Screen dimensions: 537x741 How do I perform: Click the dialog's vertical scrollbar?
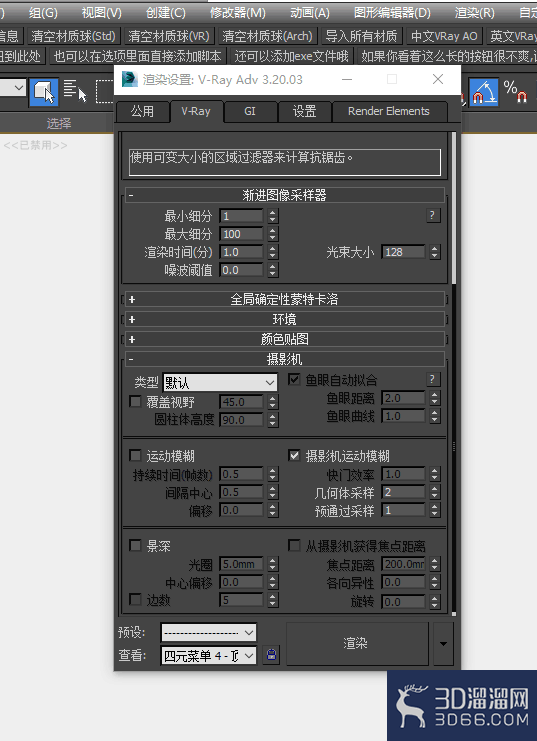pyautogui.click(x=454, y=208)
